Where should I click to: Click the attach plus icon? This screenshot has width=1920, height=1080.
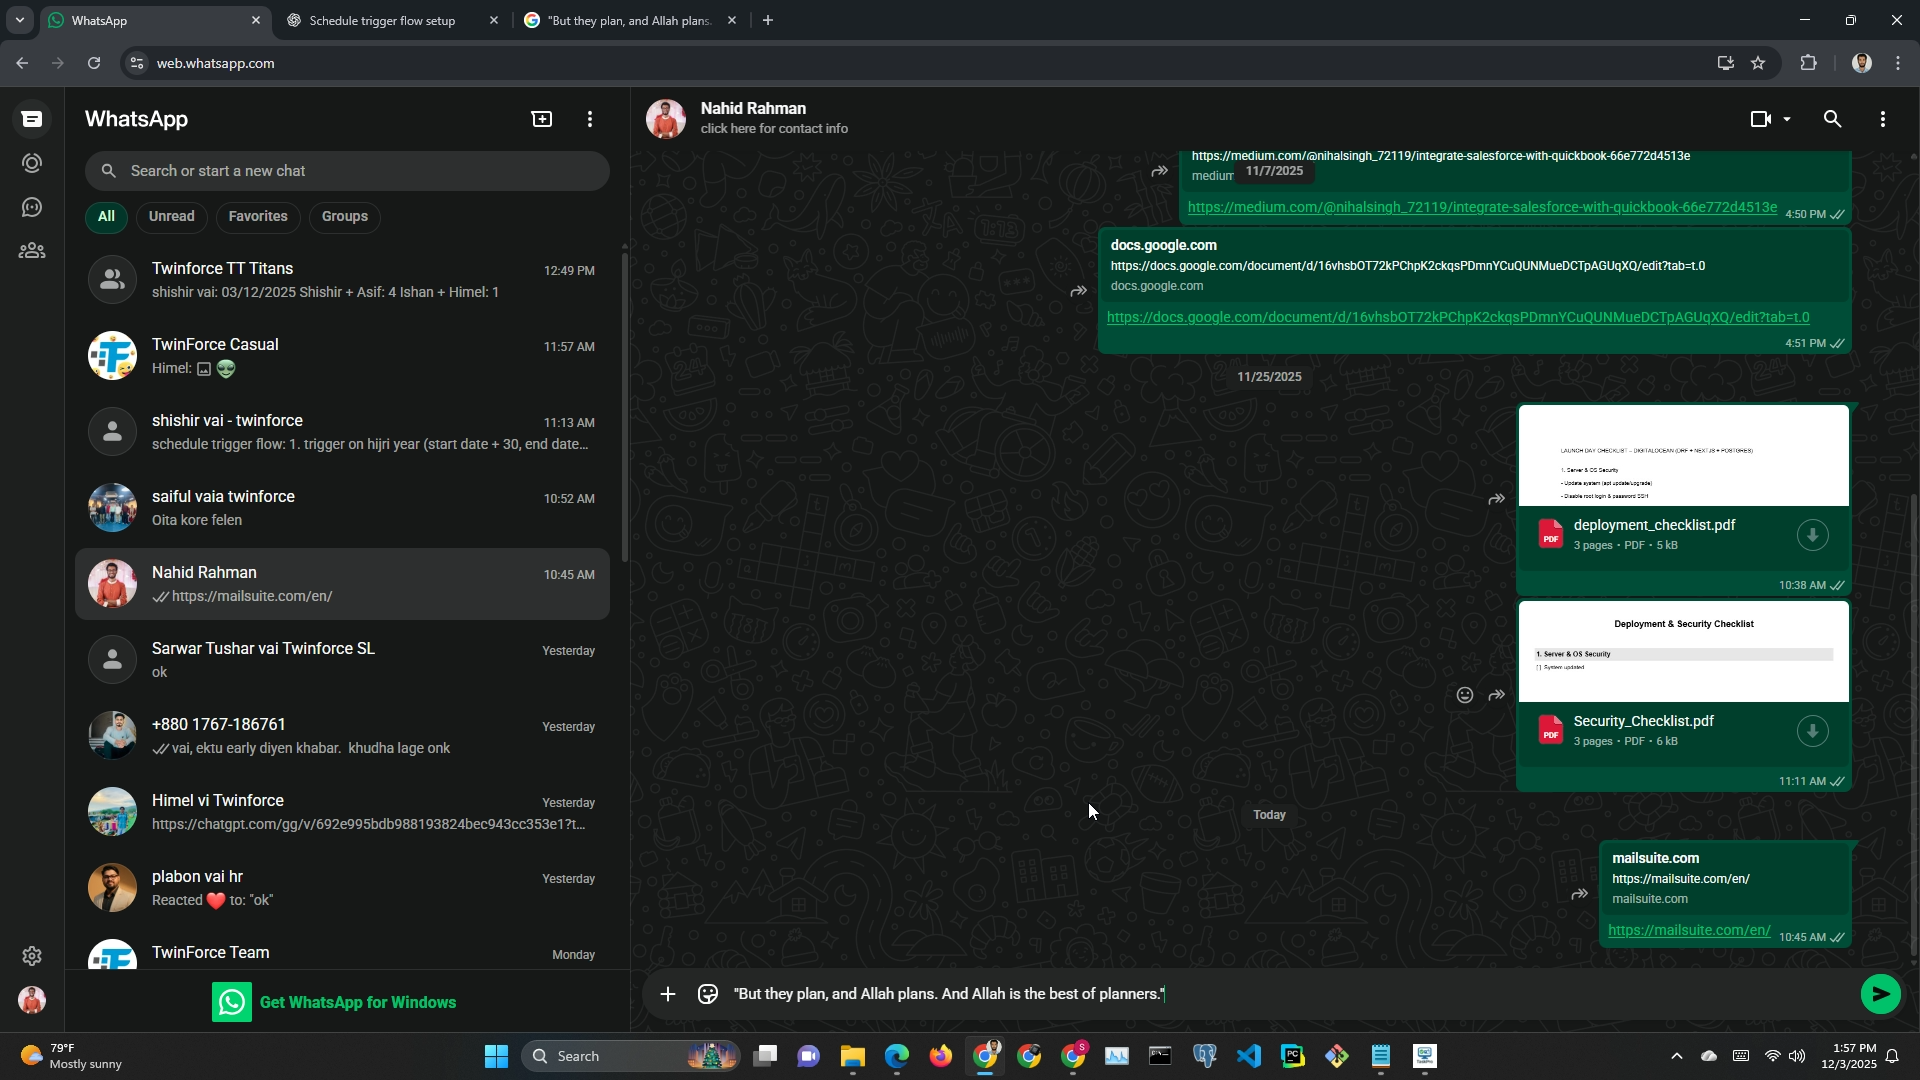(668, 994)
